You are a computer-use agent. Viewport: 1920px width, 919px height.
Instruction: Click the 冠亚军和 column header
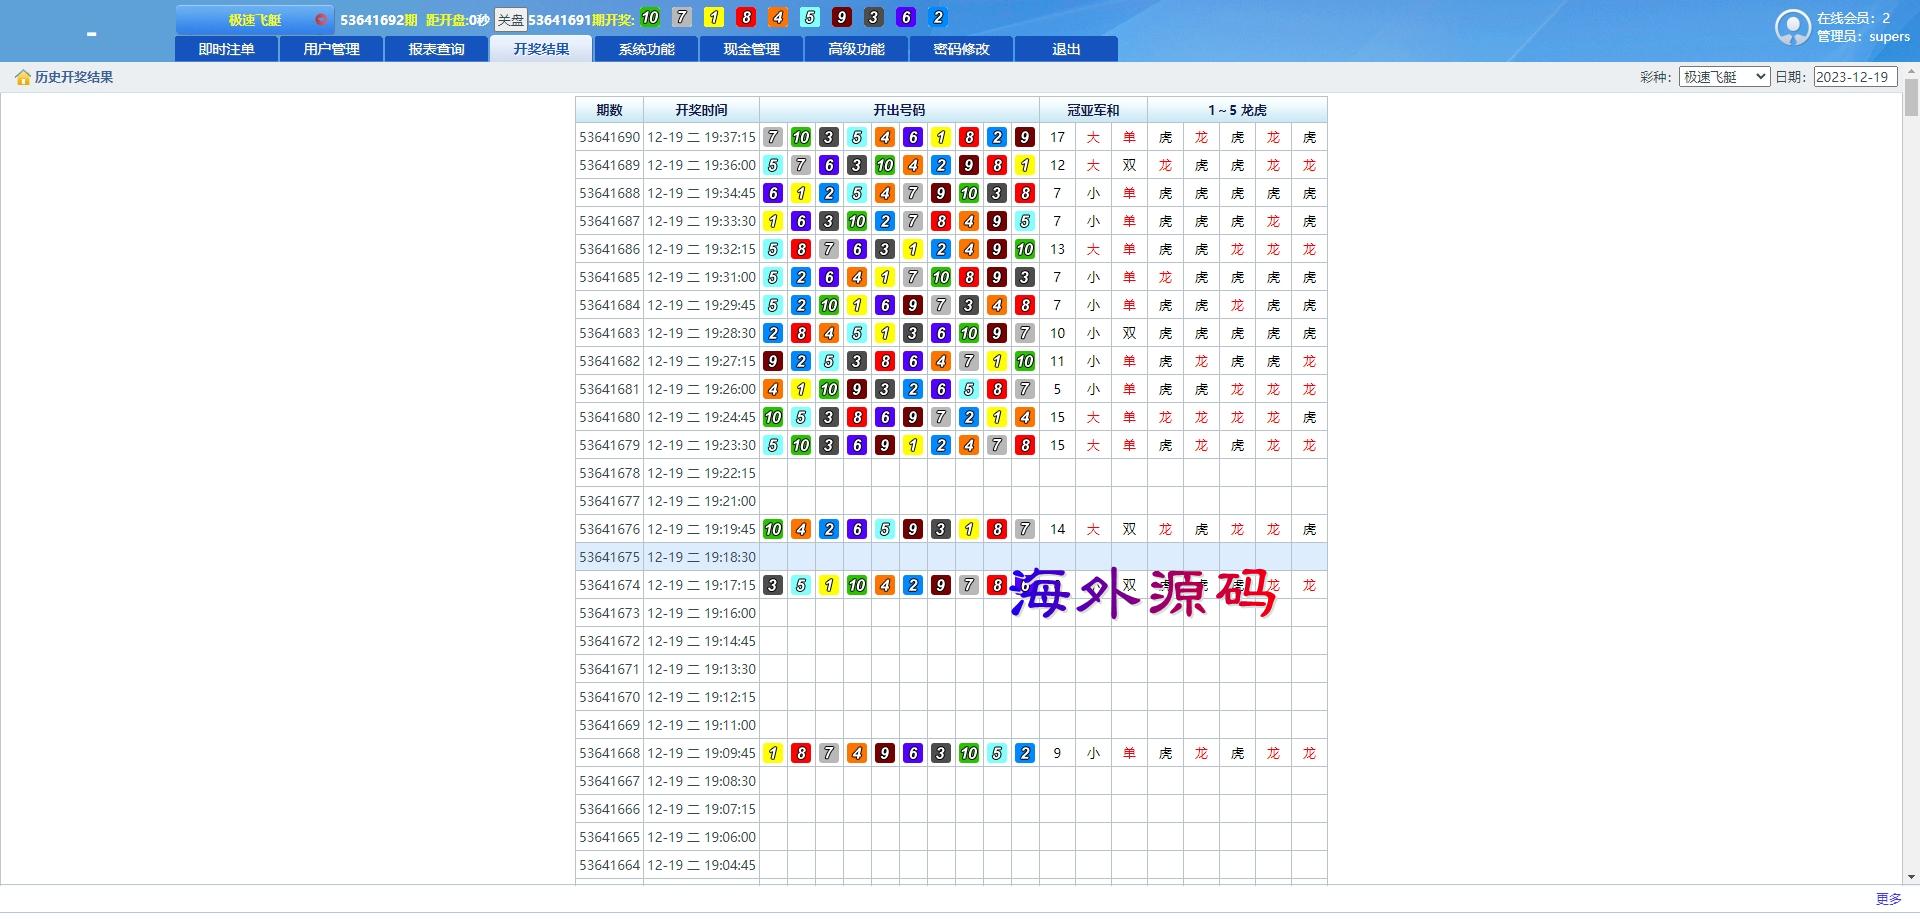[x=1093, y=110]
